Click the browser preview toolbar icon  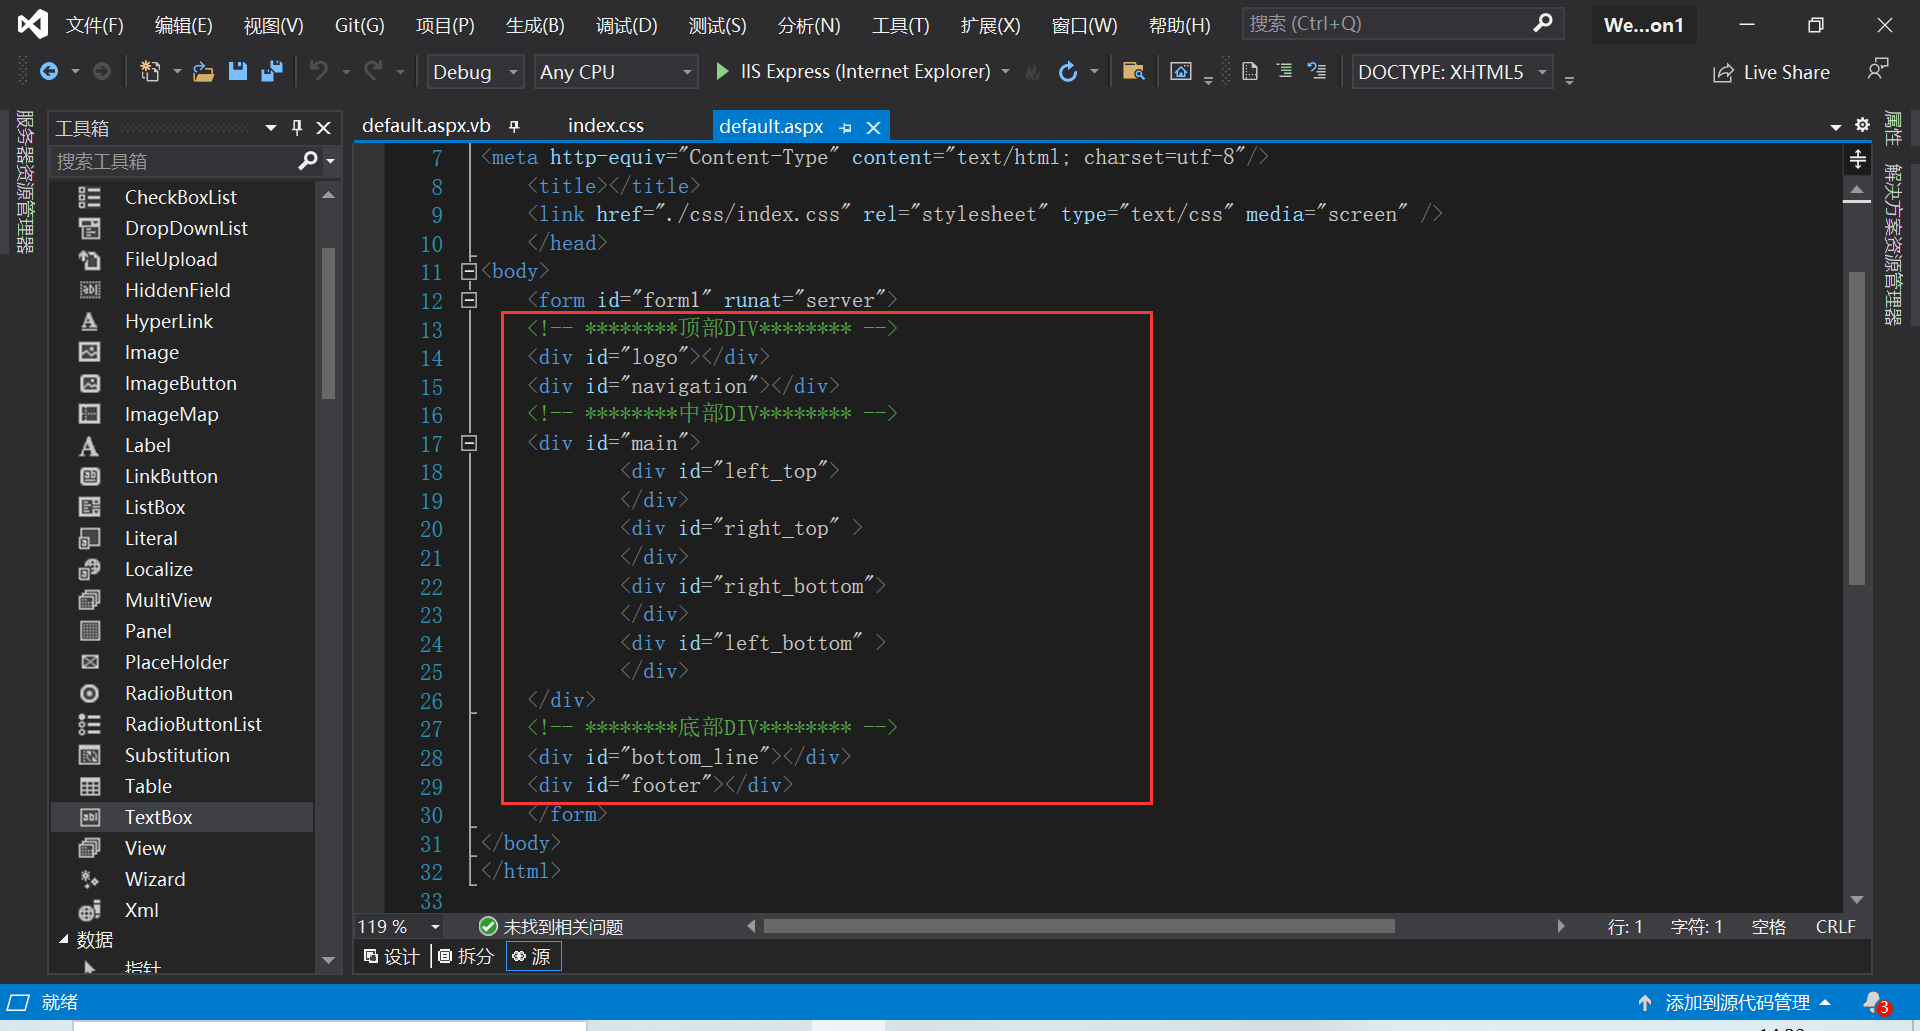[x=1181, y=71]
